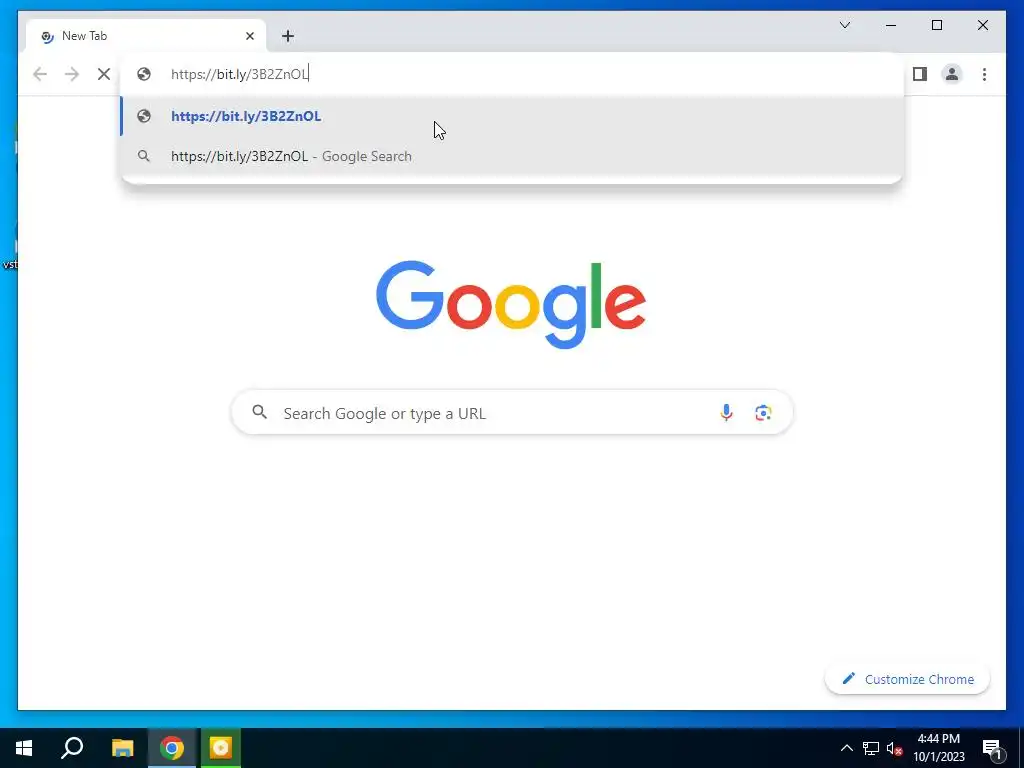Viewport: 1024px width, 768px height.
Task: Open the Windows Start menu
Action: coord(24,748)
